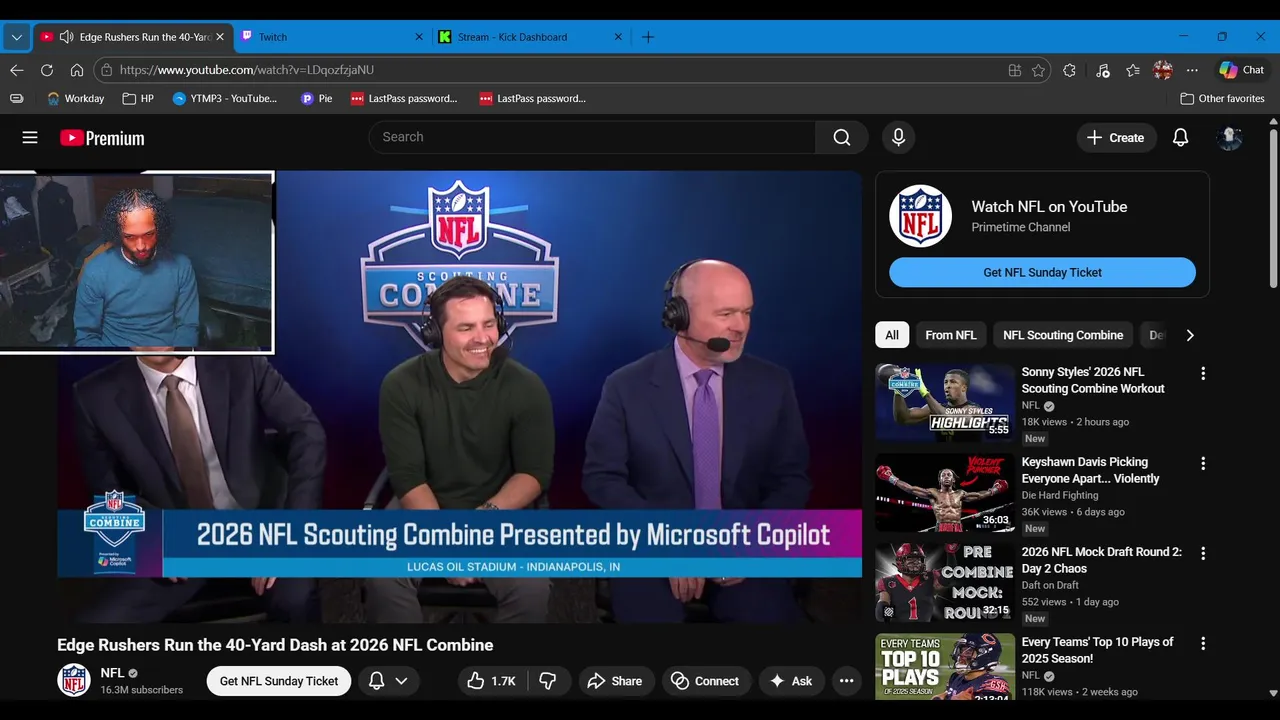Select the NFL Scouting Combine chip
Viewport: 1280px width, 720px height.
click(x=1063, y=335)
